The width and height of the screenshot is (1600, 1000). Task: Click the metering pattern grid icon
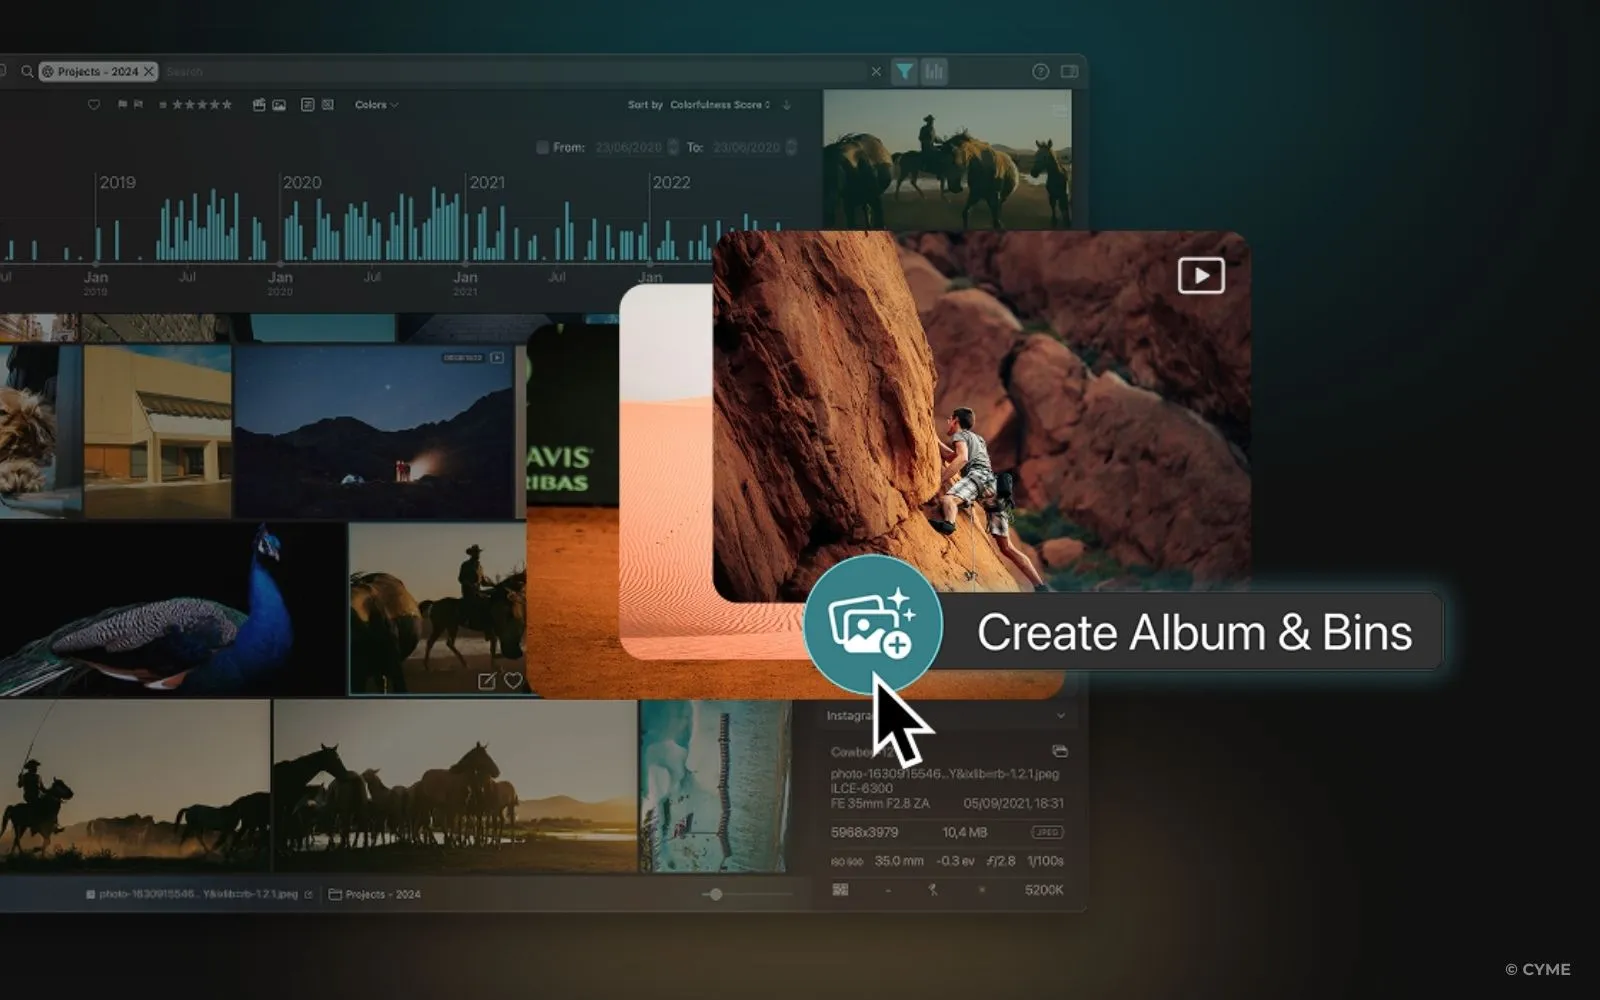[840, 889]
